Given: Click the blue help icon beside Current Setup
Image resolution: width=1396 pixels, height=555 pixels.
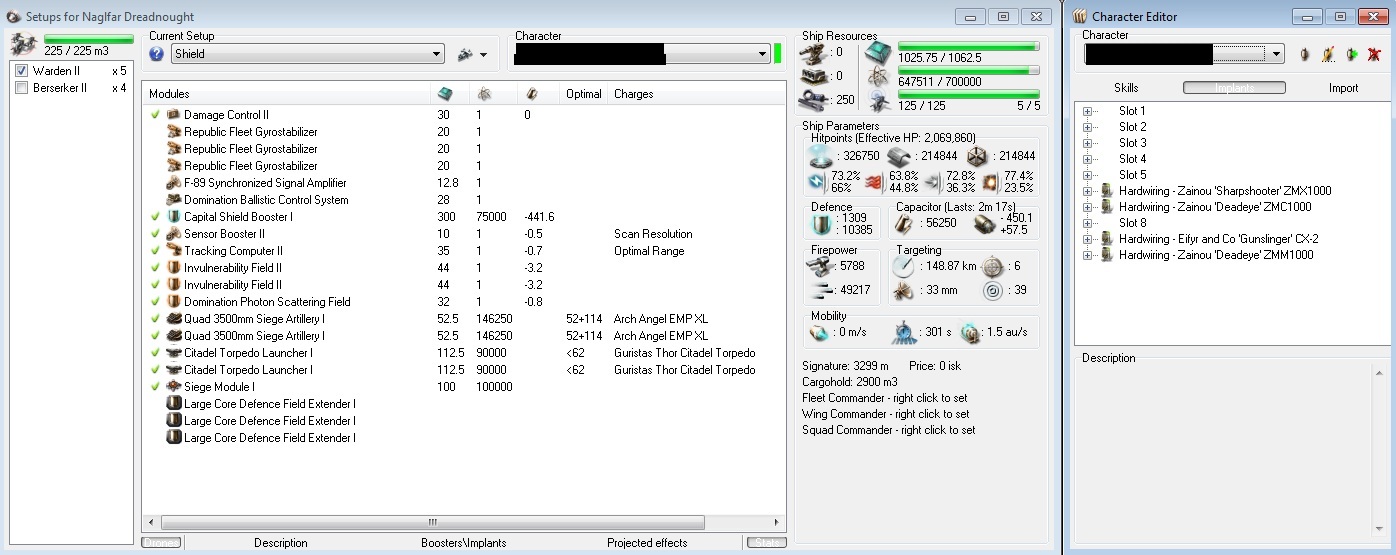Looking at the screenshot, I should click(156, 54).
